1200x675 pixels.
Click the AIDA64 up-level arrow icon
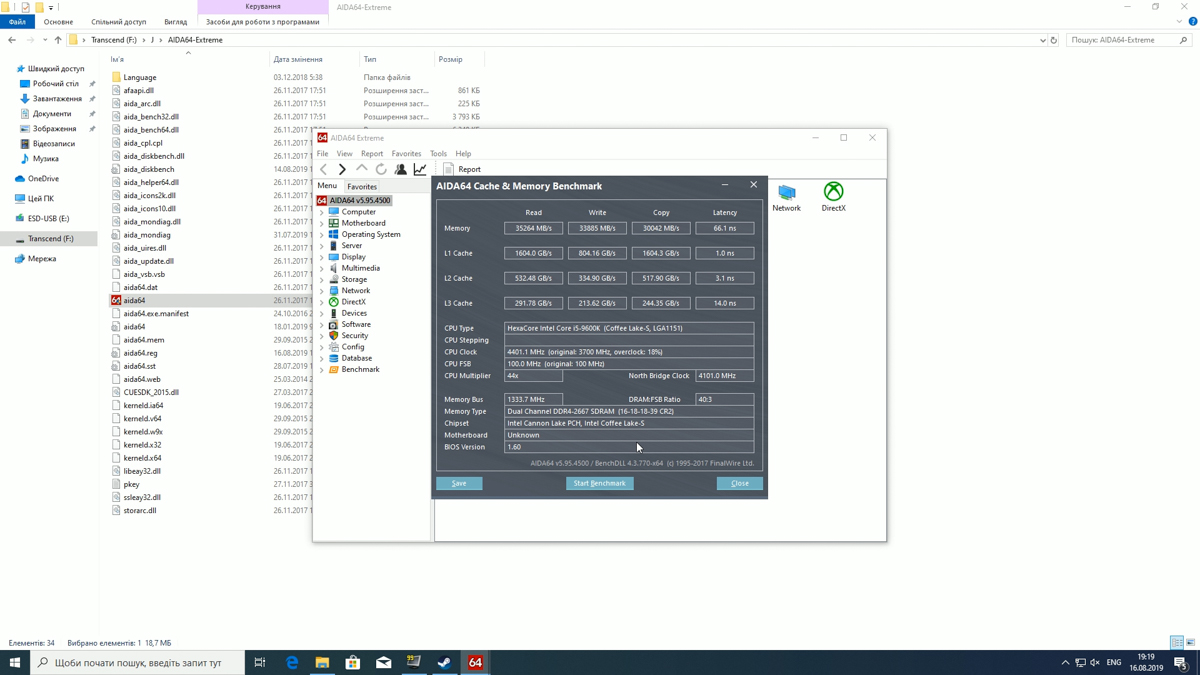(362, 169)
